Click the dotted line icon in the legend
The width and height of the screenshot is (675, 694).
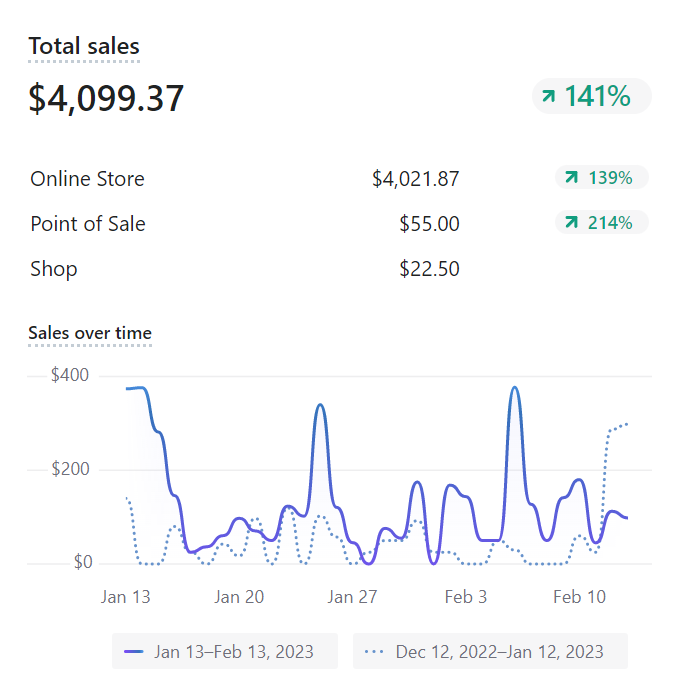coord(374,652)
